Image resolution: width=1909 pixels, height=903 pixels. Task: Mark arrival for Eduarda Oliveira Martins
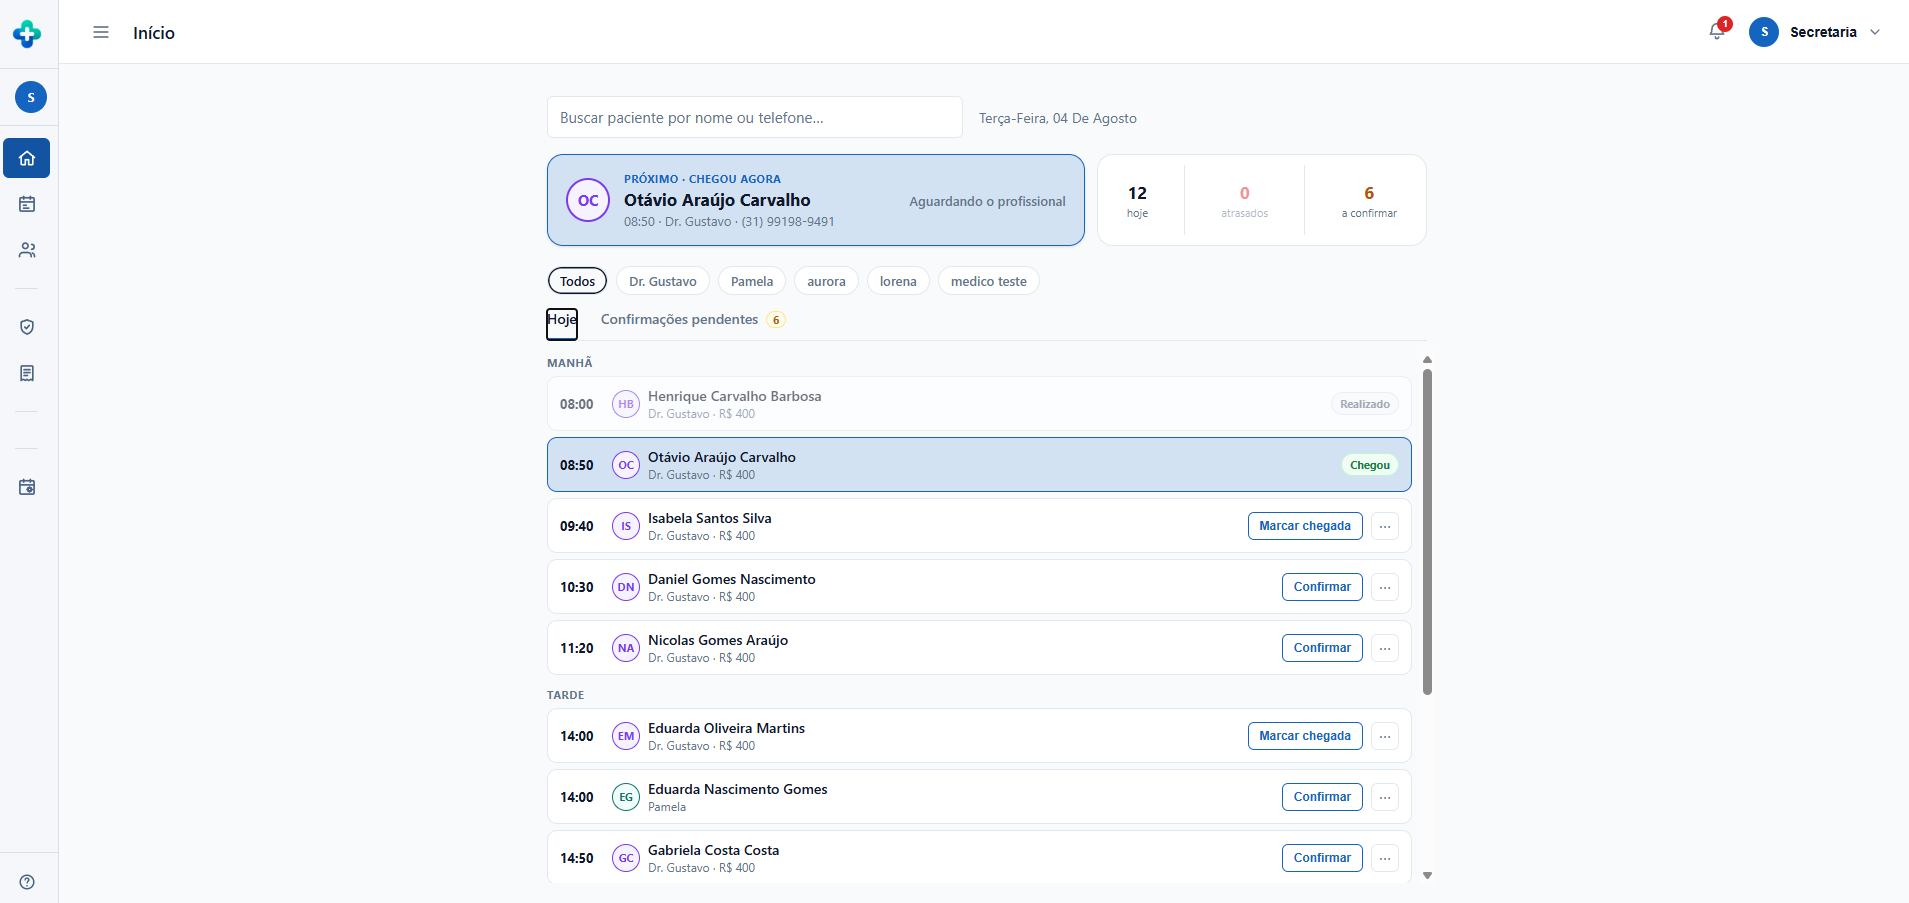(1305, 736)
